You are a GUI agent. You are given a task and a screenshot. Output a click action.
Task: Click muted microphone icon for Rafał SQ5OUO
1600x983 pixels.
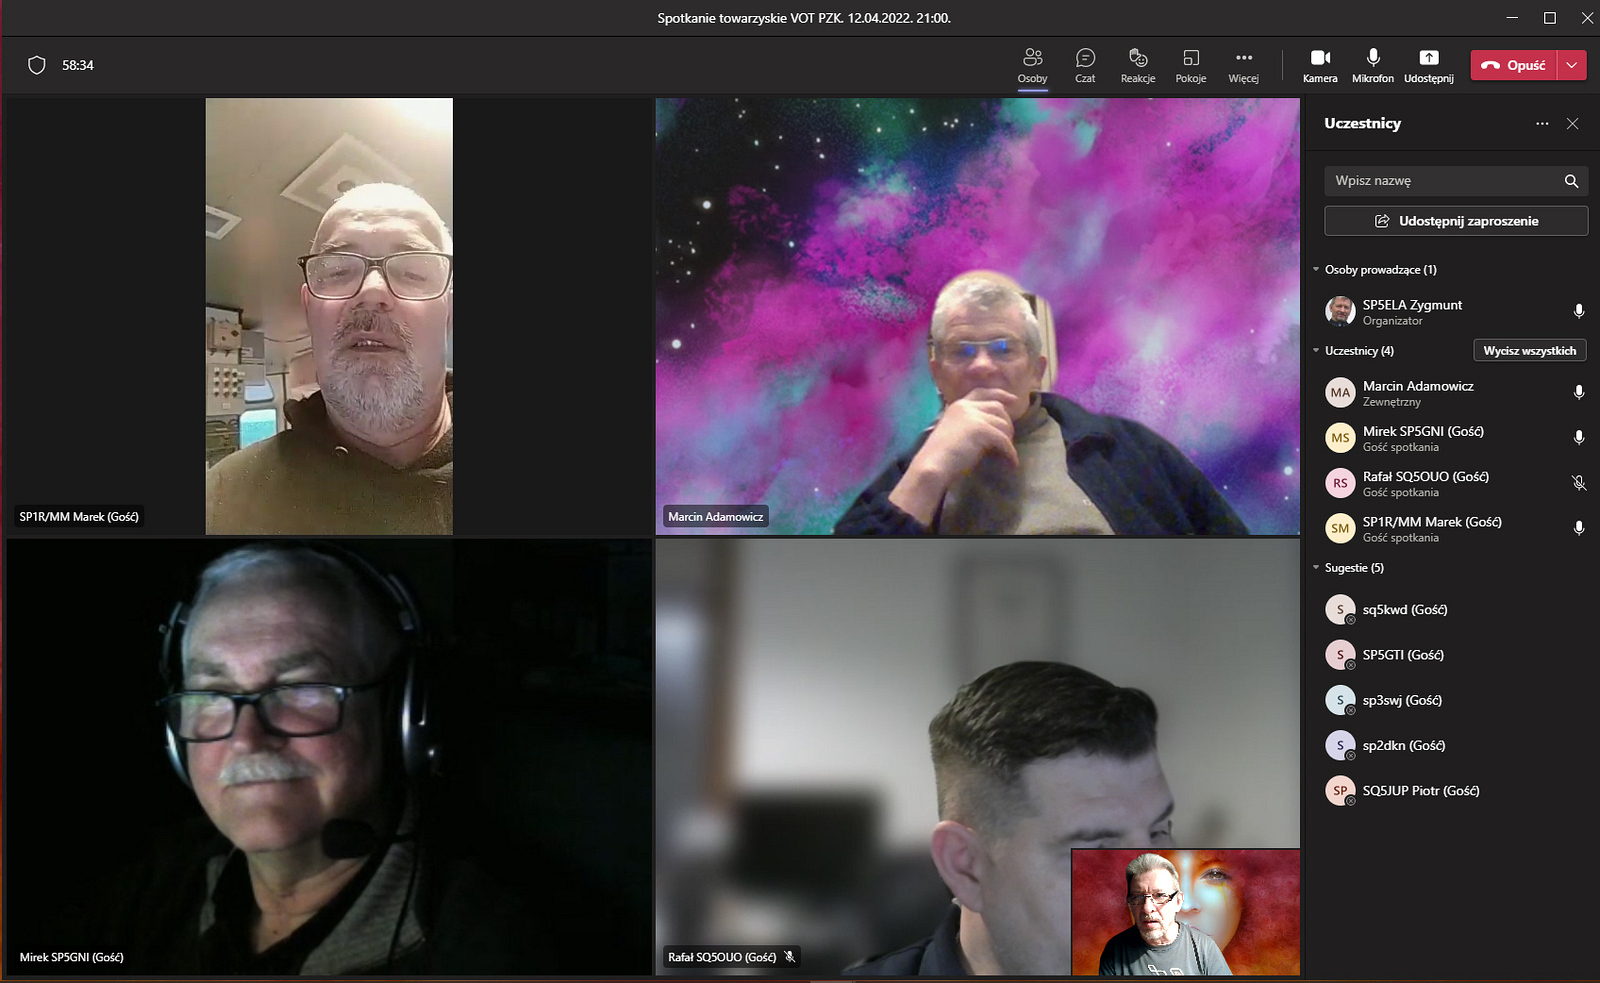click(1579, 483)
